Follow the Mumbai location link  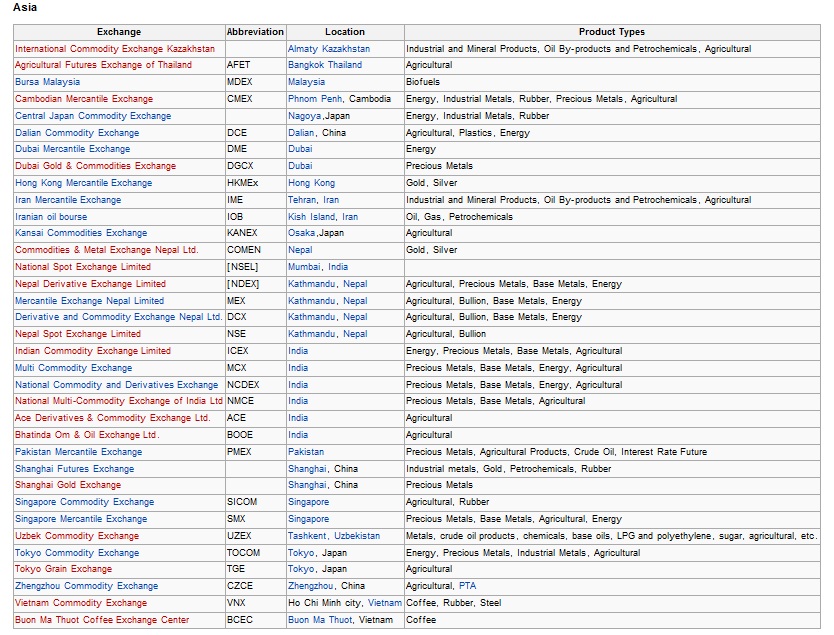point(304,267)
